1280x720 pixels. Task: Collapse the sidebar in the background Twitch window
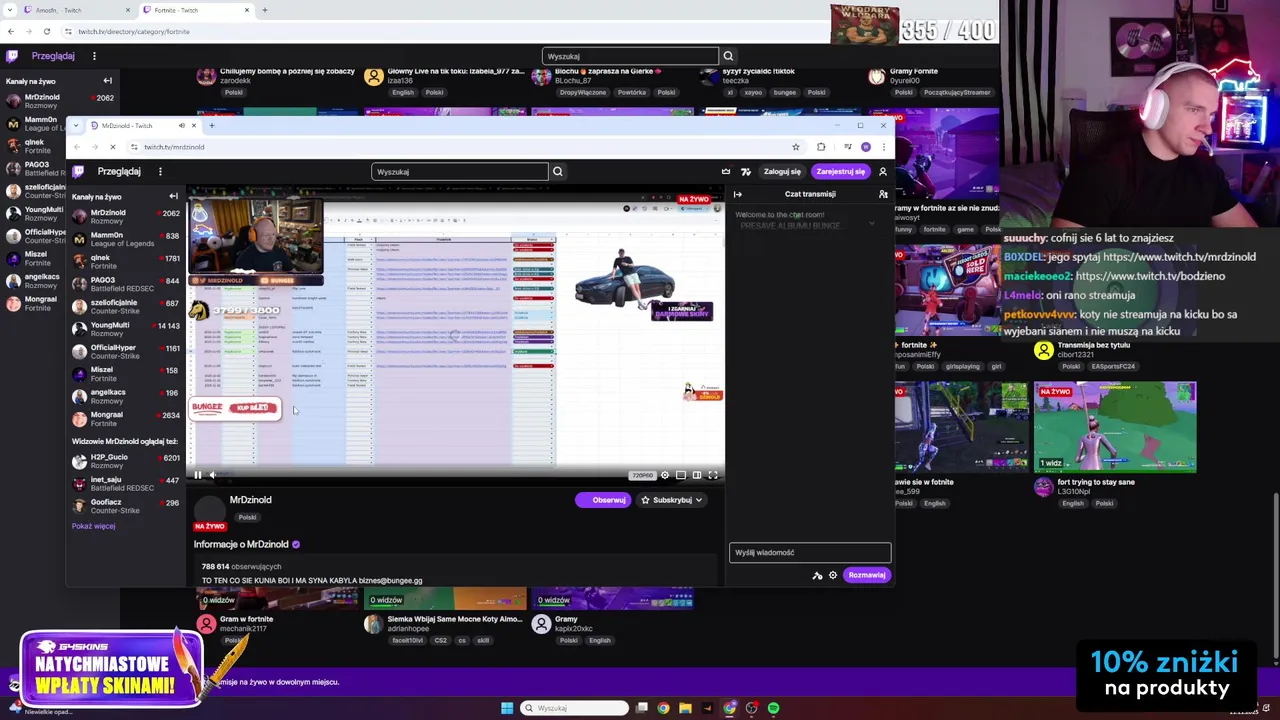click(x=107, y=81)
